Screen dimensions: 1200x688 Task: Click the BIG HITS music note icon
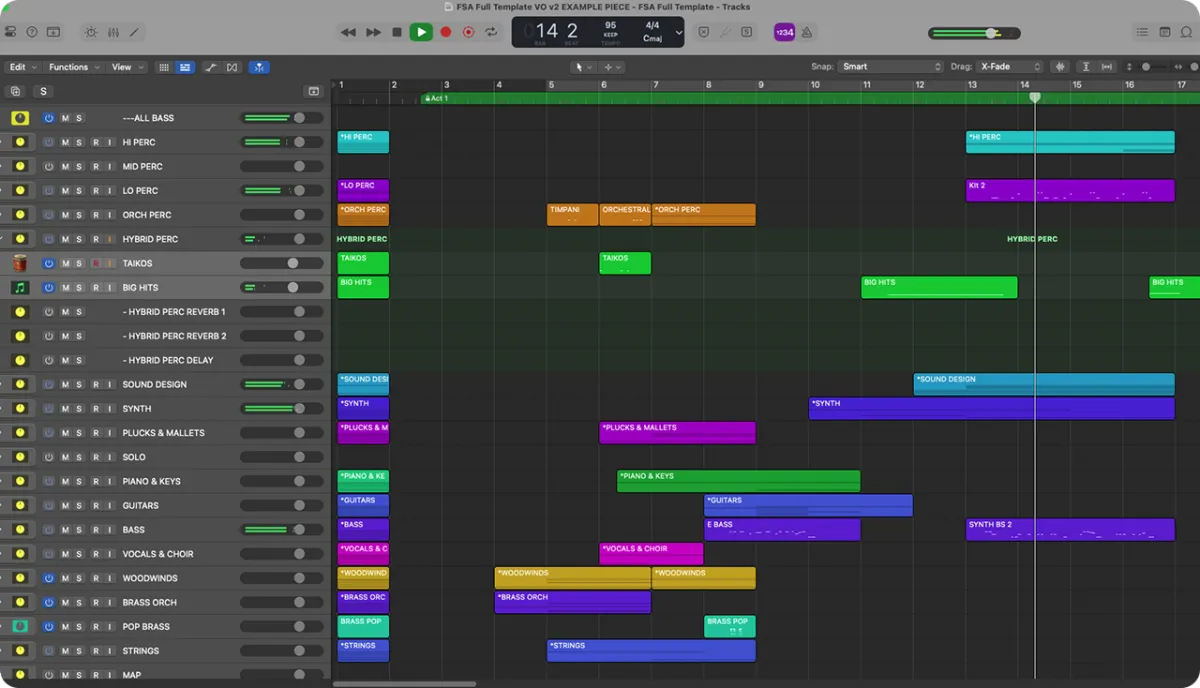tap(20, 288)
